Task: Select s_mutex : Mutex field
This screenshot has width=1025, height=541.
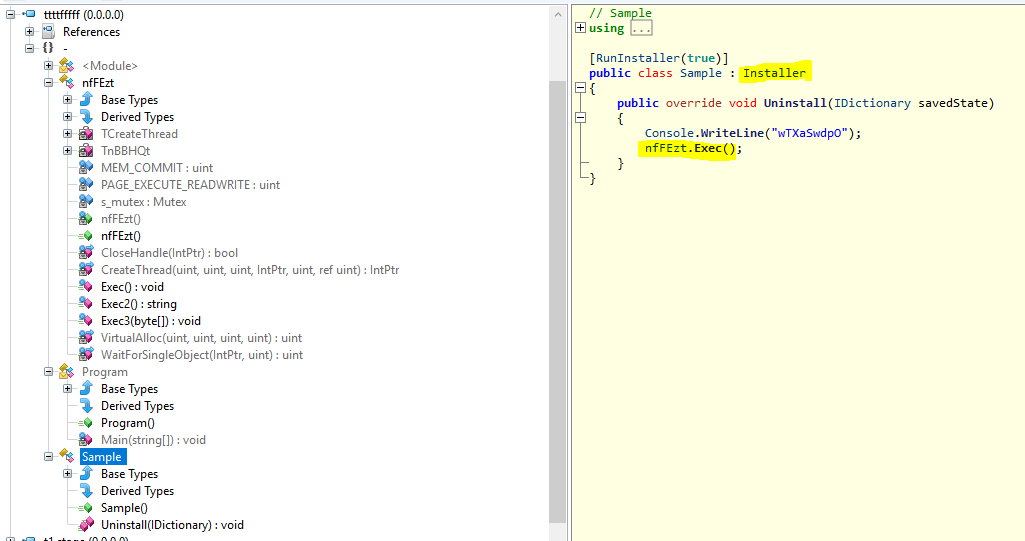Action: [144, 201]
